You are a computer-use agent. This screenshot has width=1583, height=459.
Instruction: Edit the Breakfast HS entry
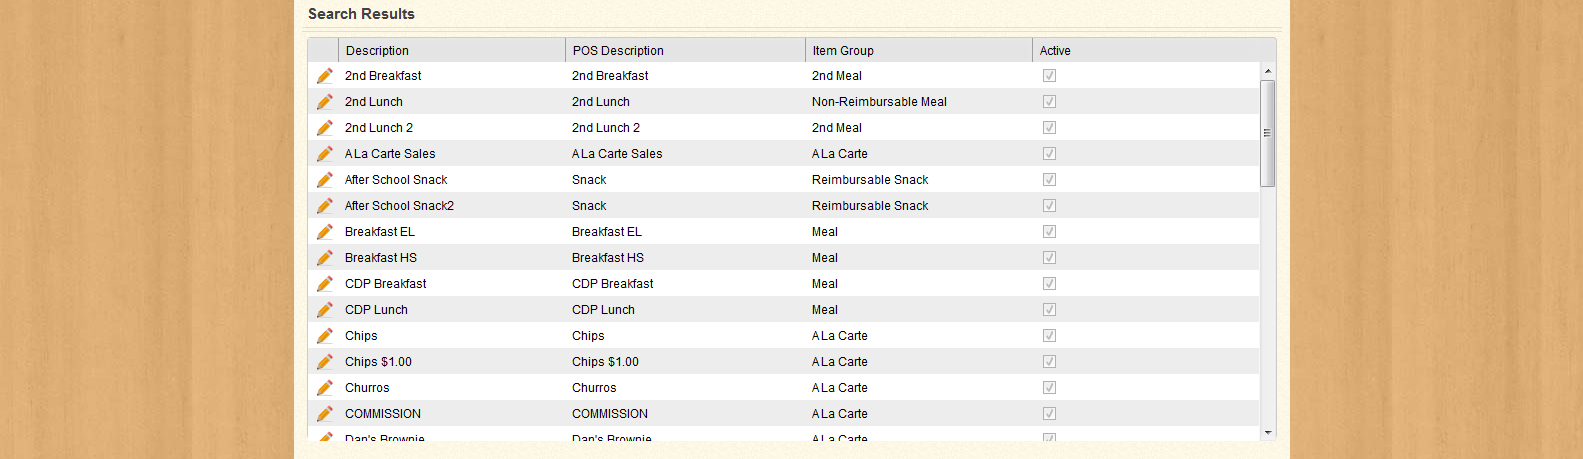(x=324, y=258)
